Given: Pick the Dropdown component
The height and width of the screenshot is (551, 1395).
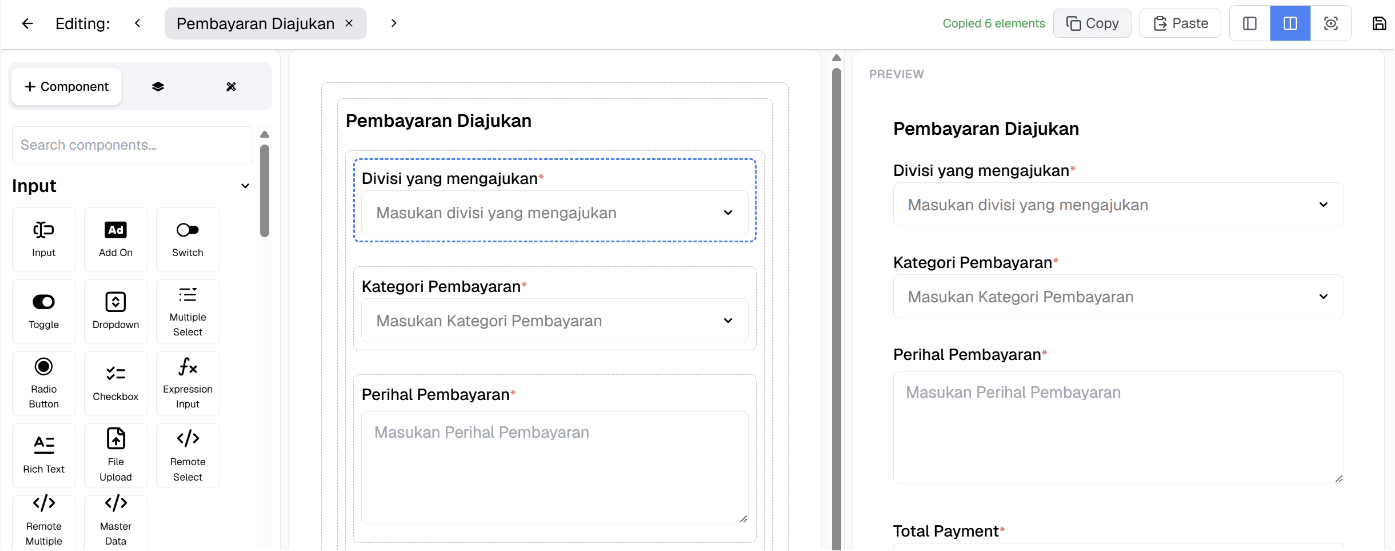Looking at the screenshot, I should pos(116,311).
